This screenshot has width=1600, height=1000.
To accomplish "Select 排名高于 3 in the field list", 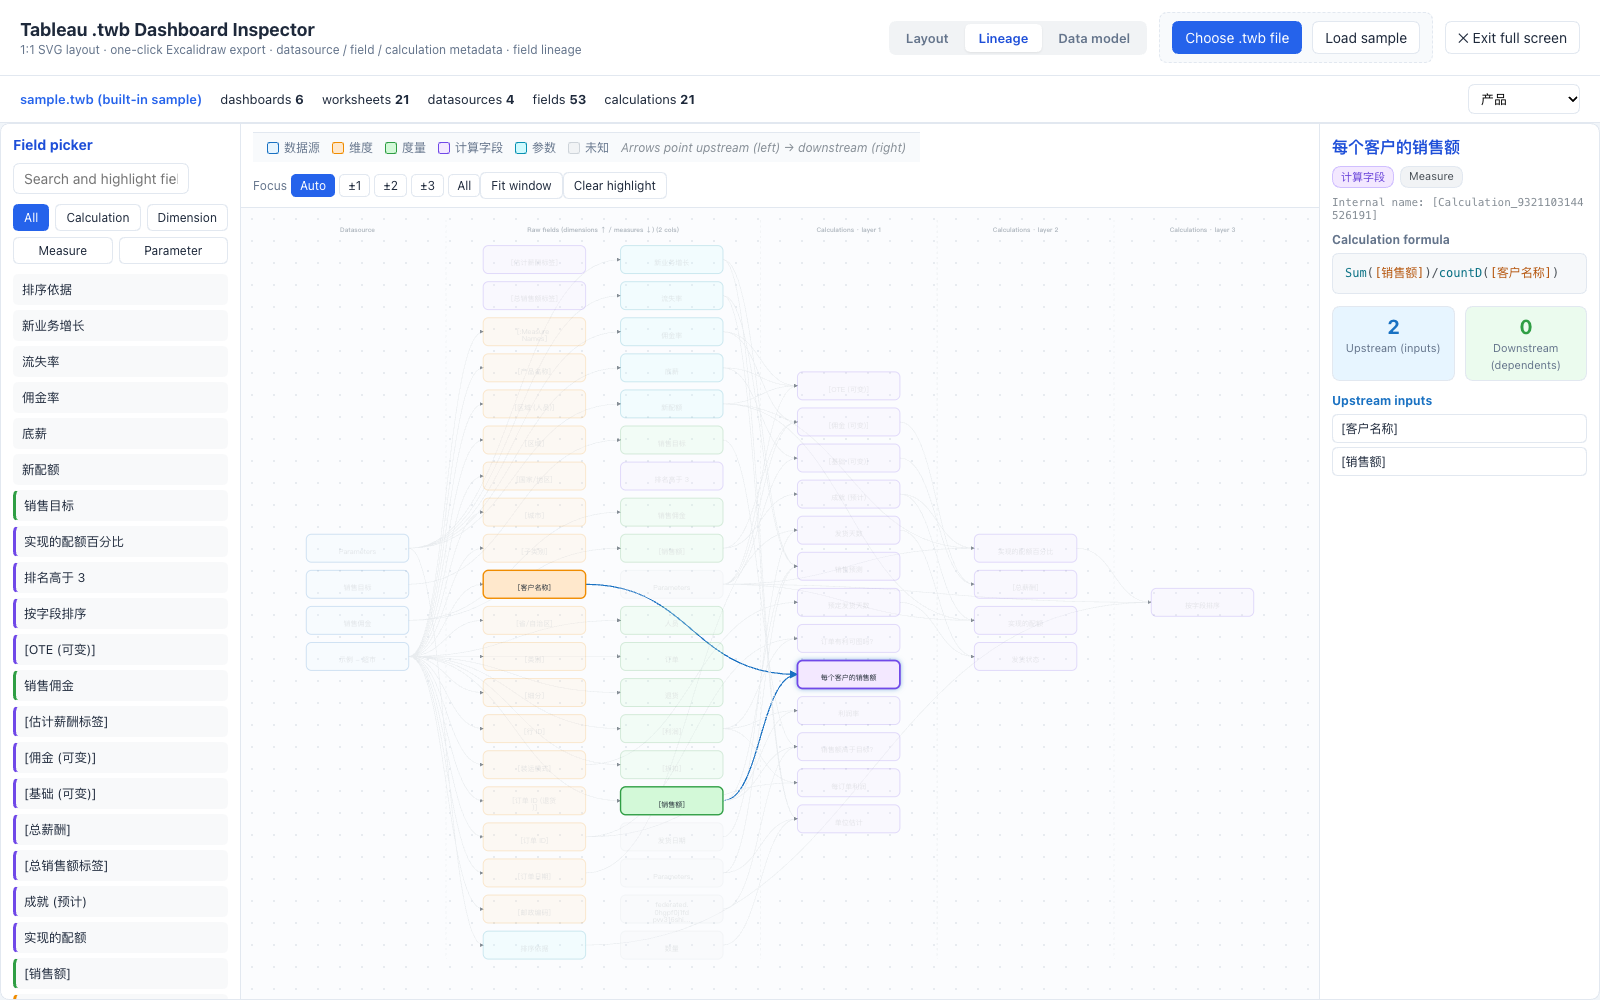I will pos(120,578).
